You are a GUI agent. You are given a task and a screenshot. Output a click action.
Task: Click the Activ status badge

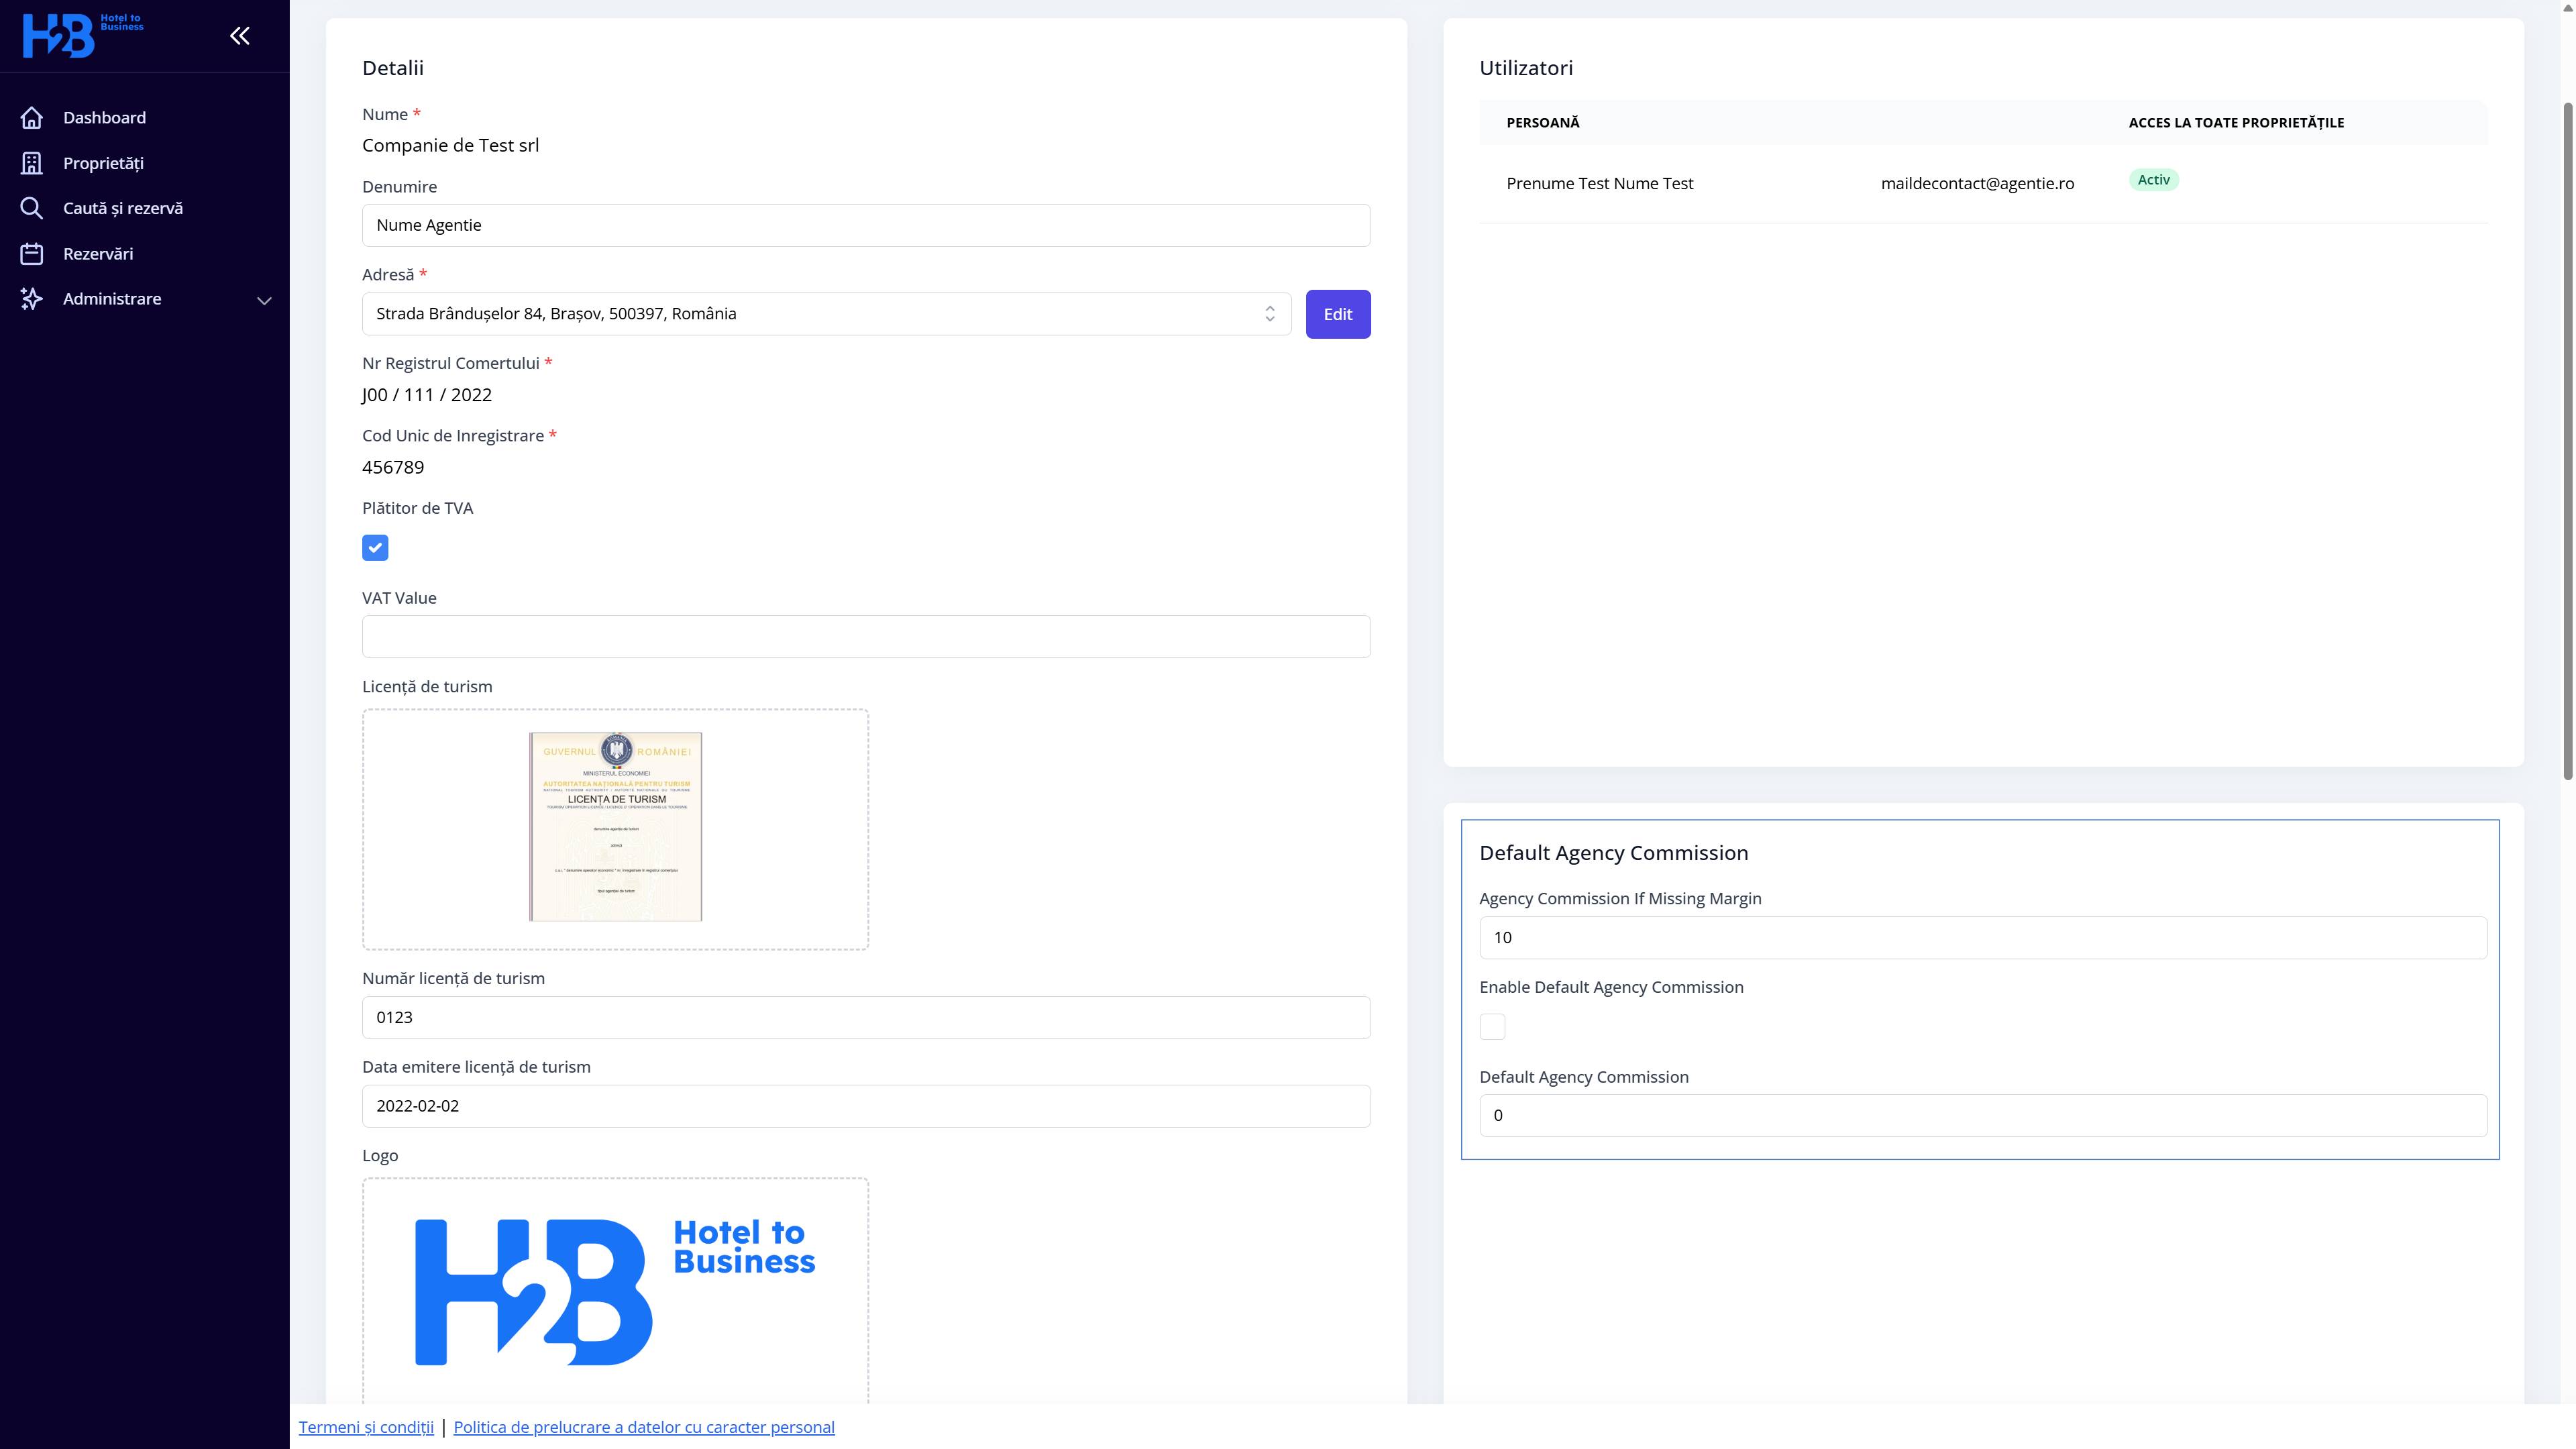pos(2153,180)
